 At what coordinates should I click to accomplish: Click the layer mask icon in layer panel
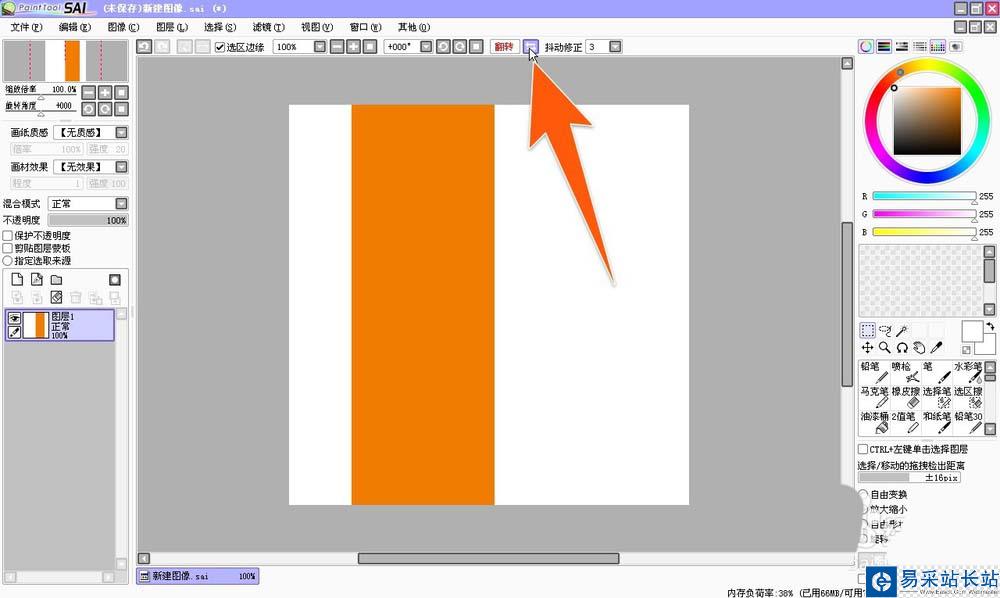(115, 279)
